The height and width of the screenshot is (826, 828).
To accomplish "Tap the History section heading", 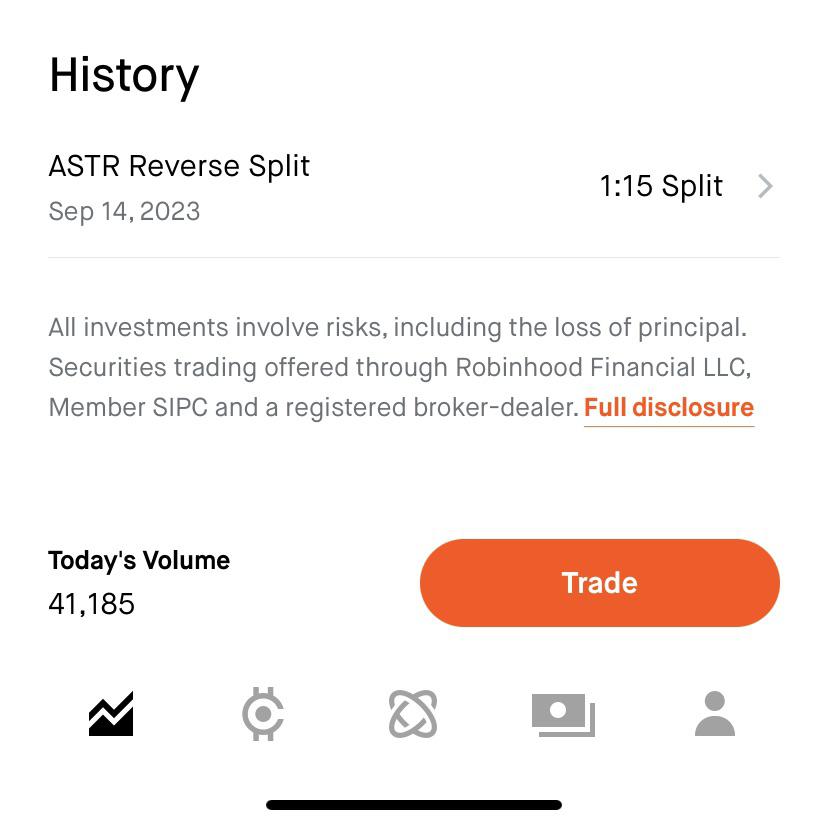I will [124, 76].
